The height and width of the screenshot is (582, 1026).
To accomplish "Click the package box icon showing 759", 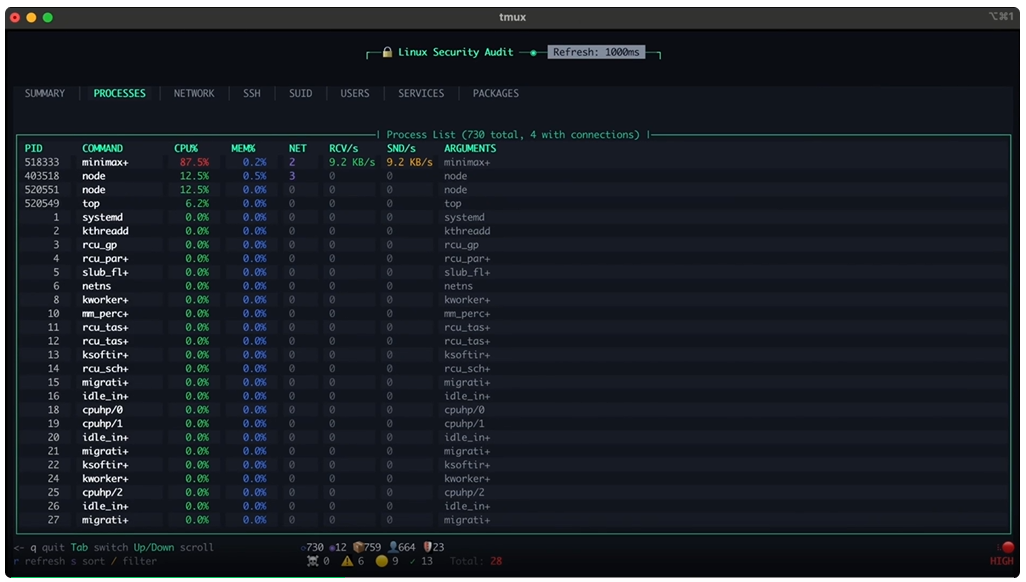I will [358, 547].
